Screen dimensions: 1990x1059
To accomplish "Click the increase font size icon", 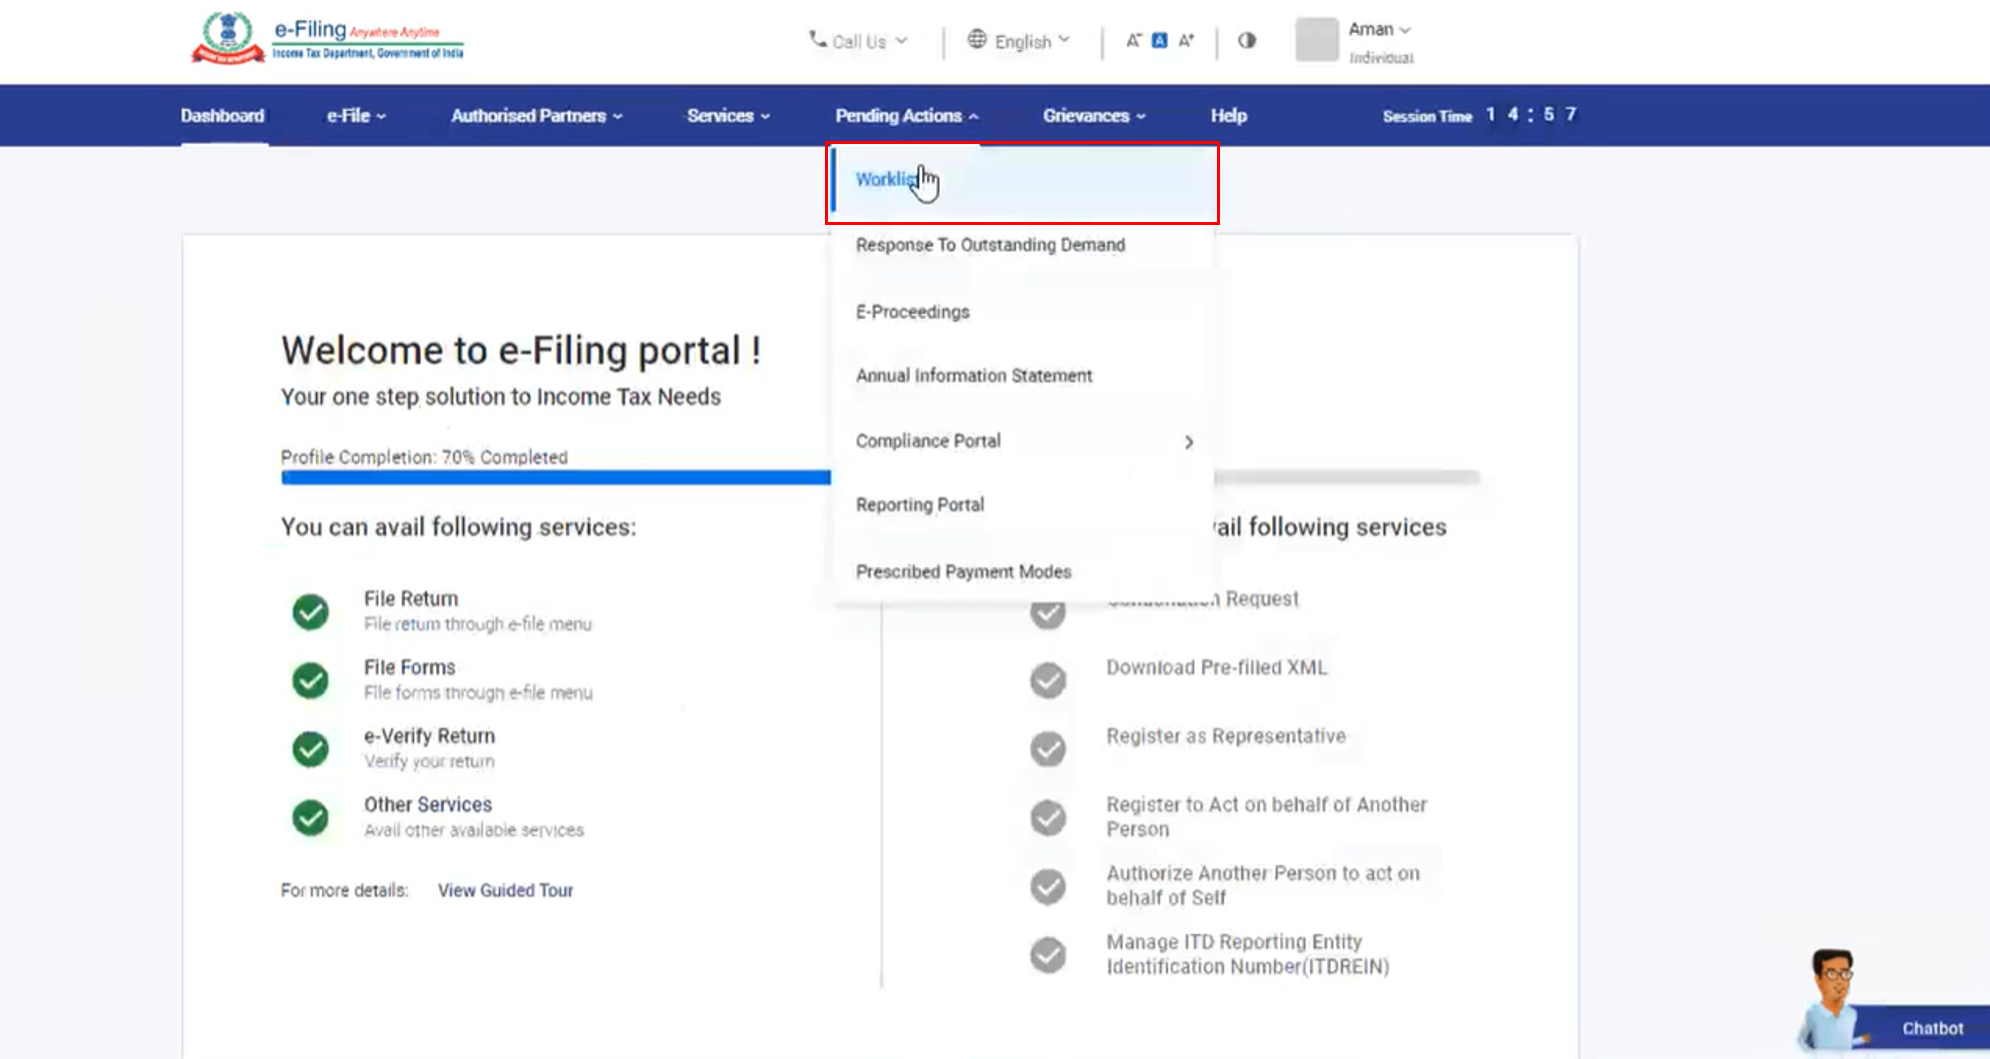I will 1186,41.
